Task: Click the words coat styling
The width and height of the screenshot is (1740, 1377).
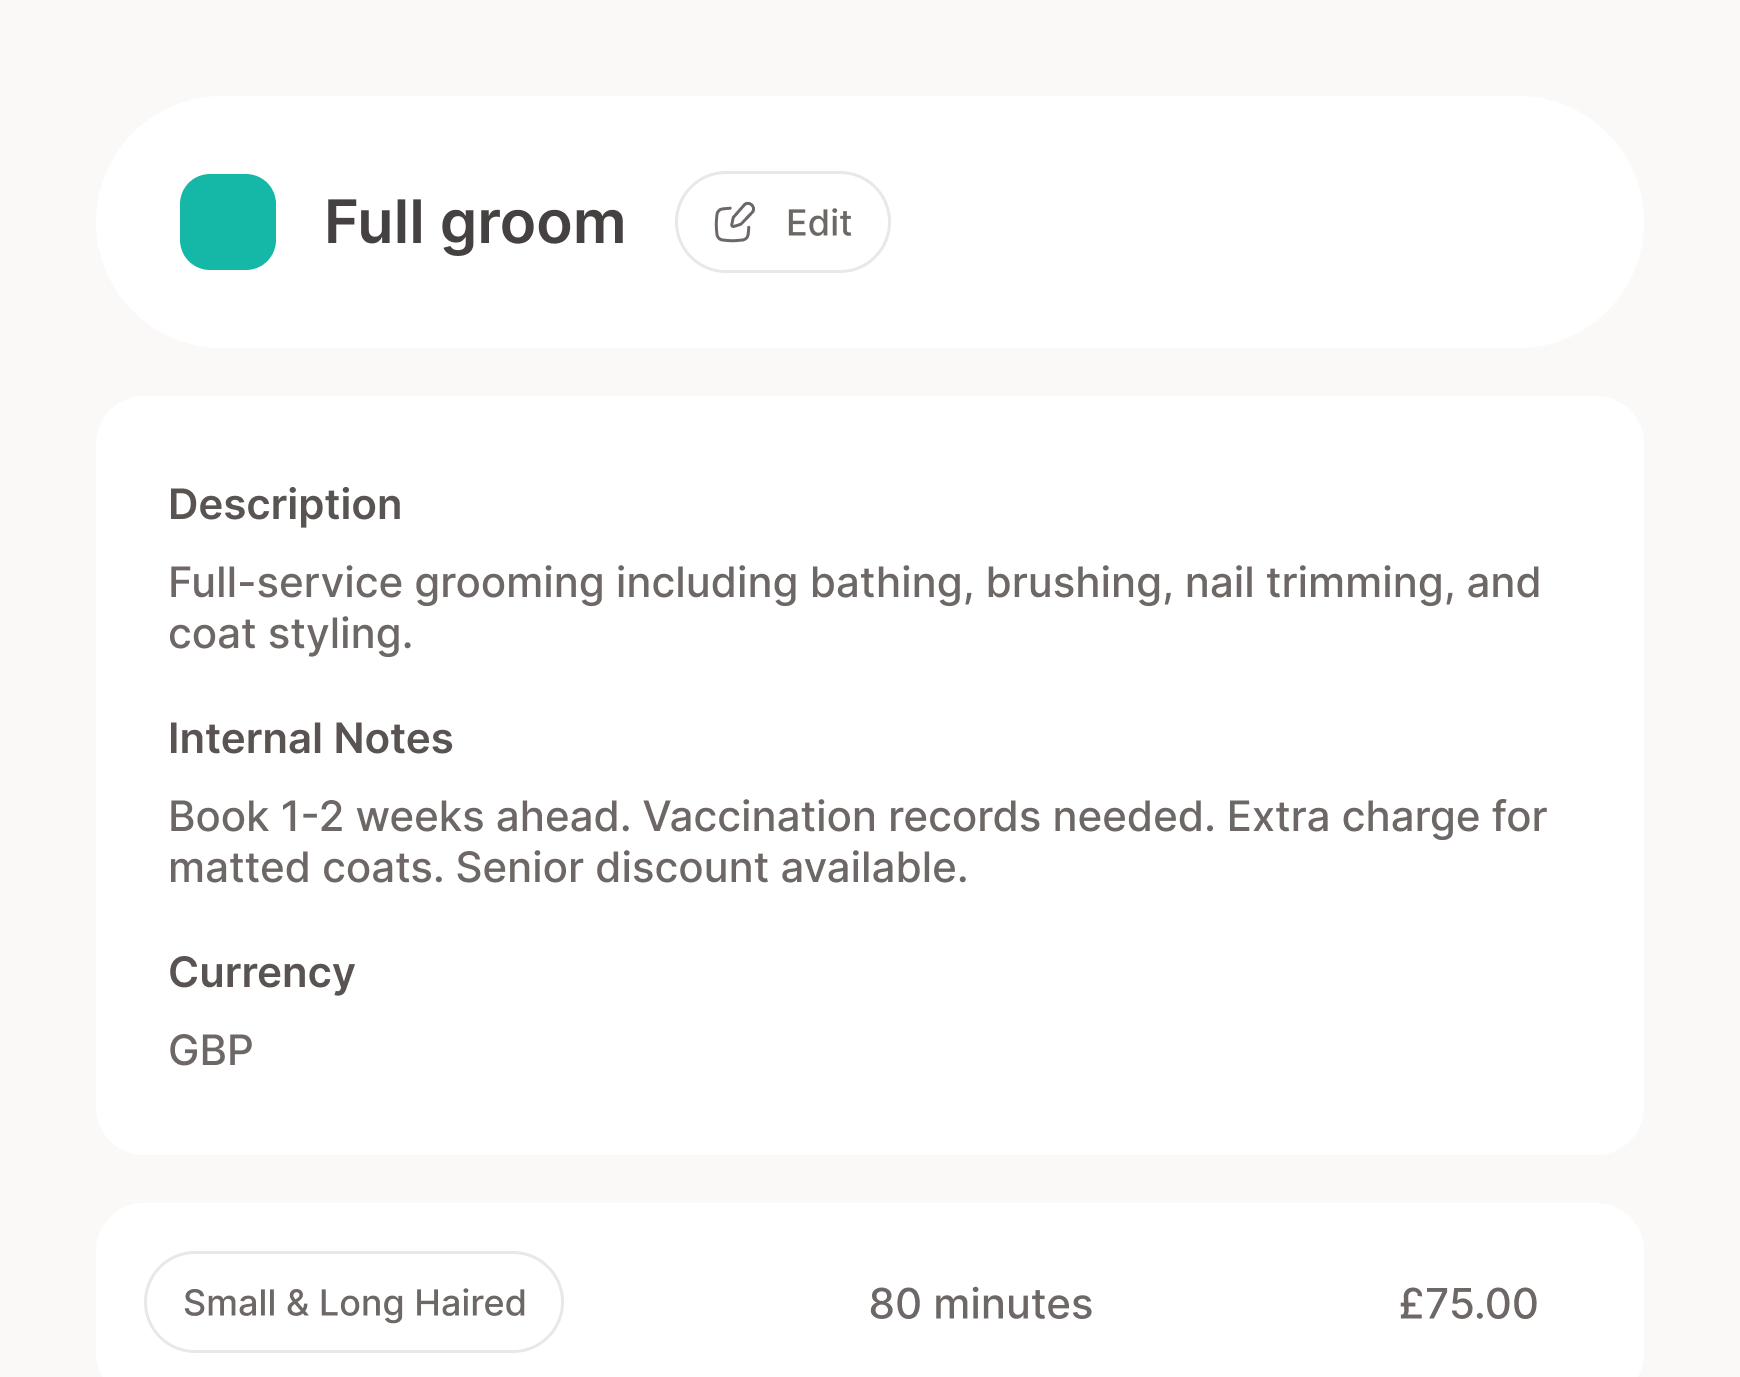Action: (x=289, y=634)
